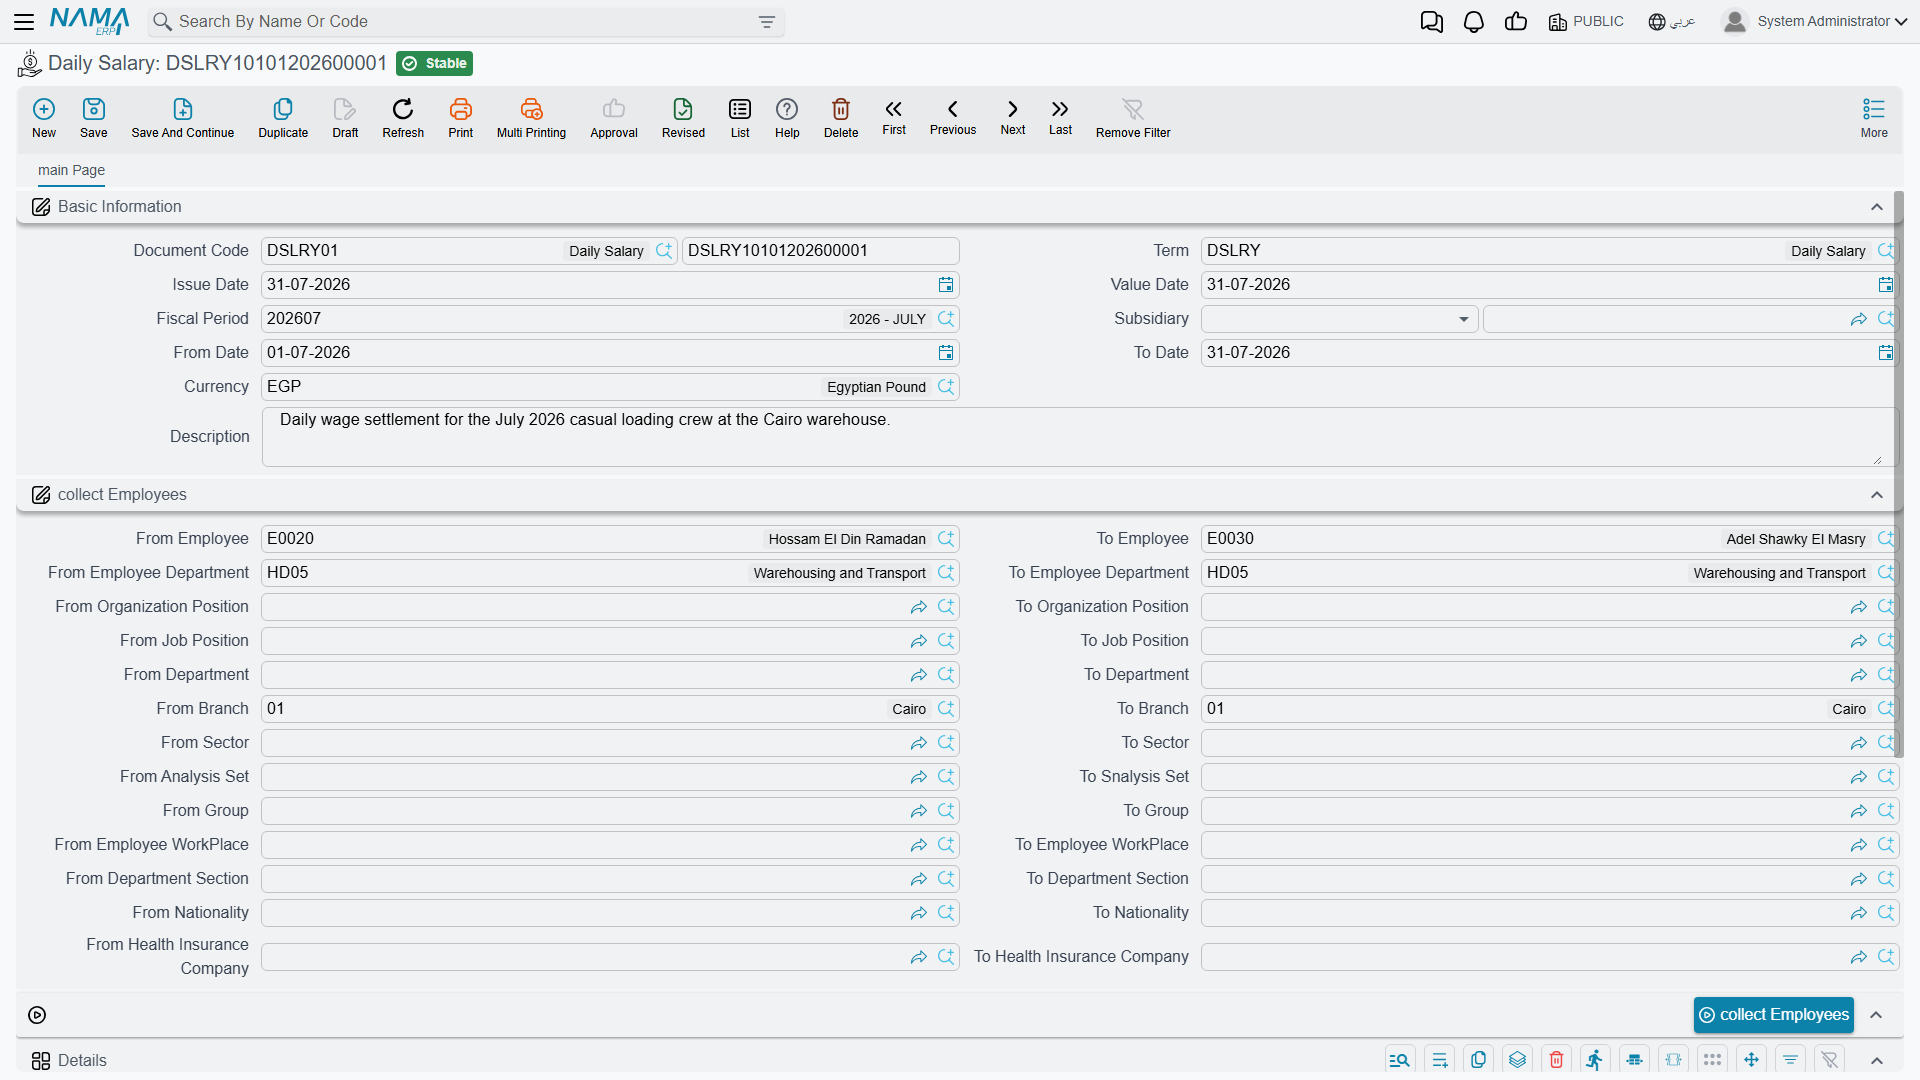Open Fiscal Period lookup icon
Screen dimensions: 1920x1080
coord(946,319)
